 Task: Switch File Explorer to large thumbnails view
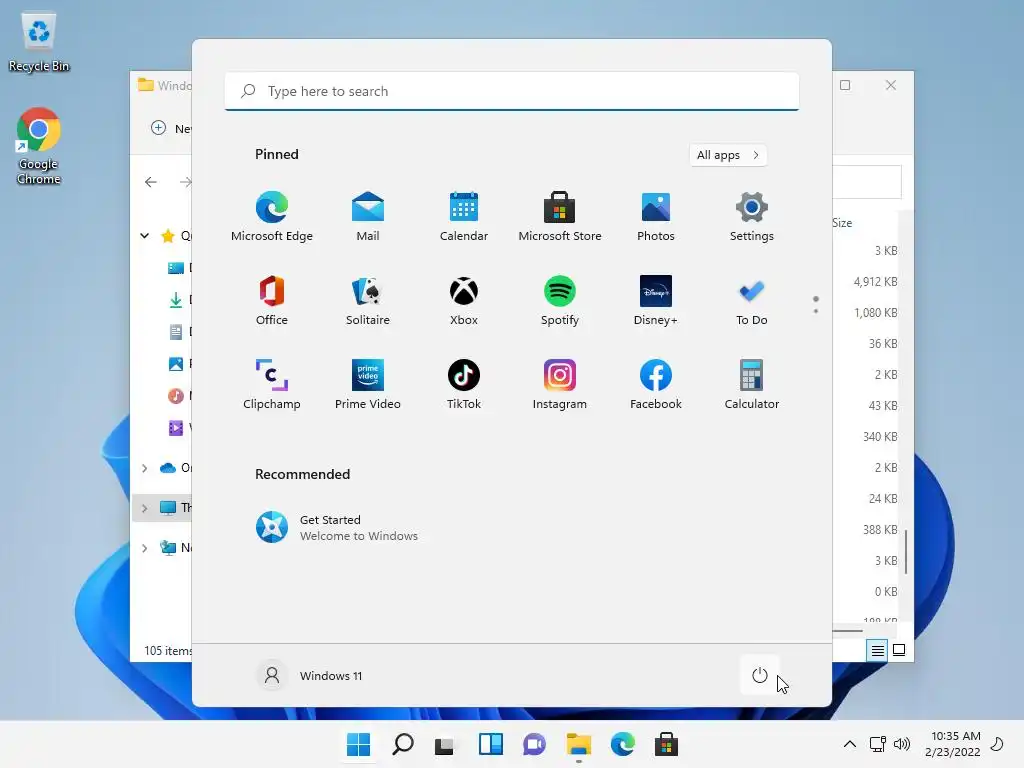point(899,650)
